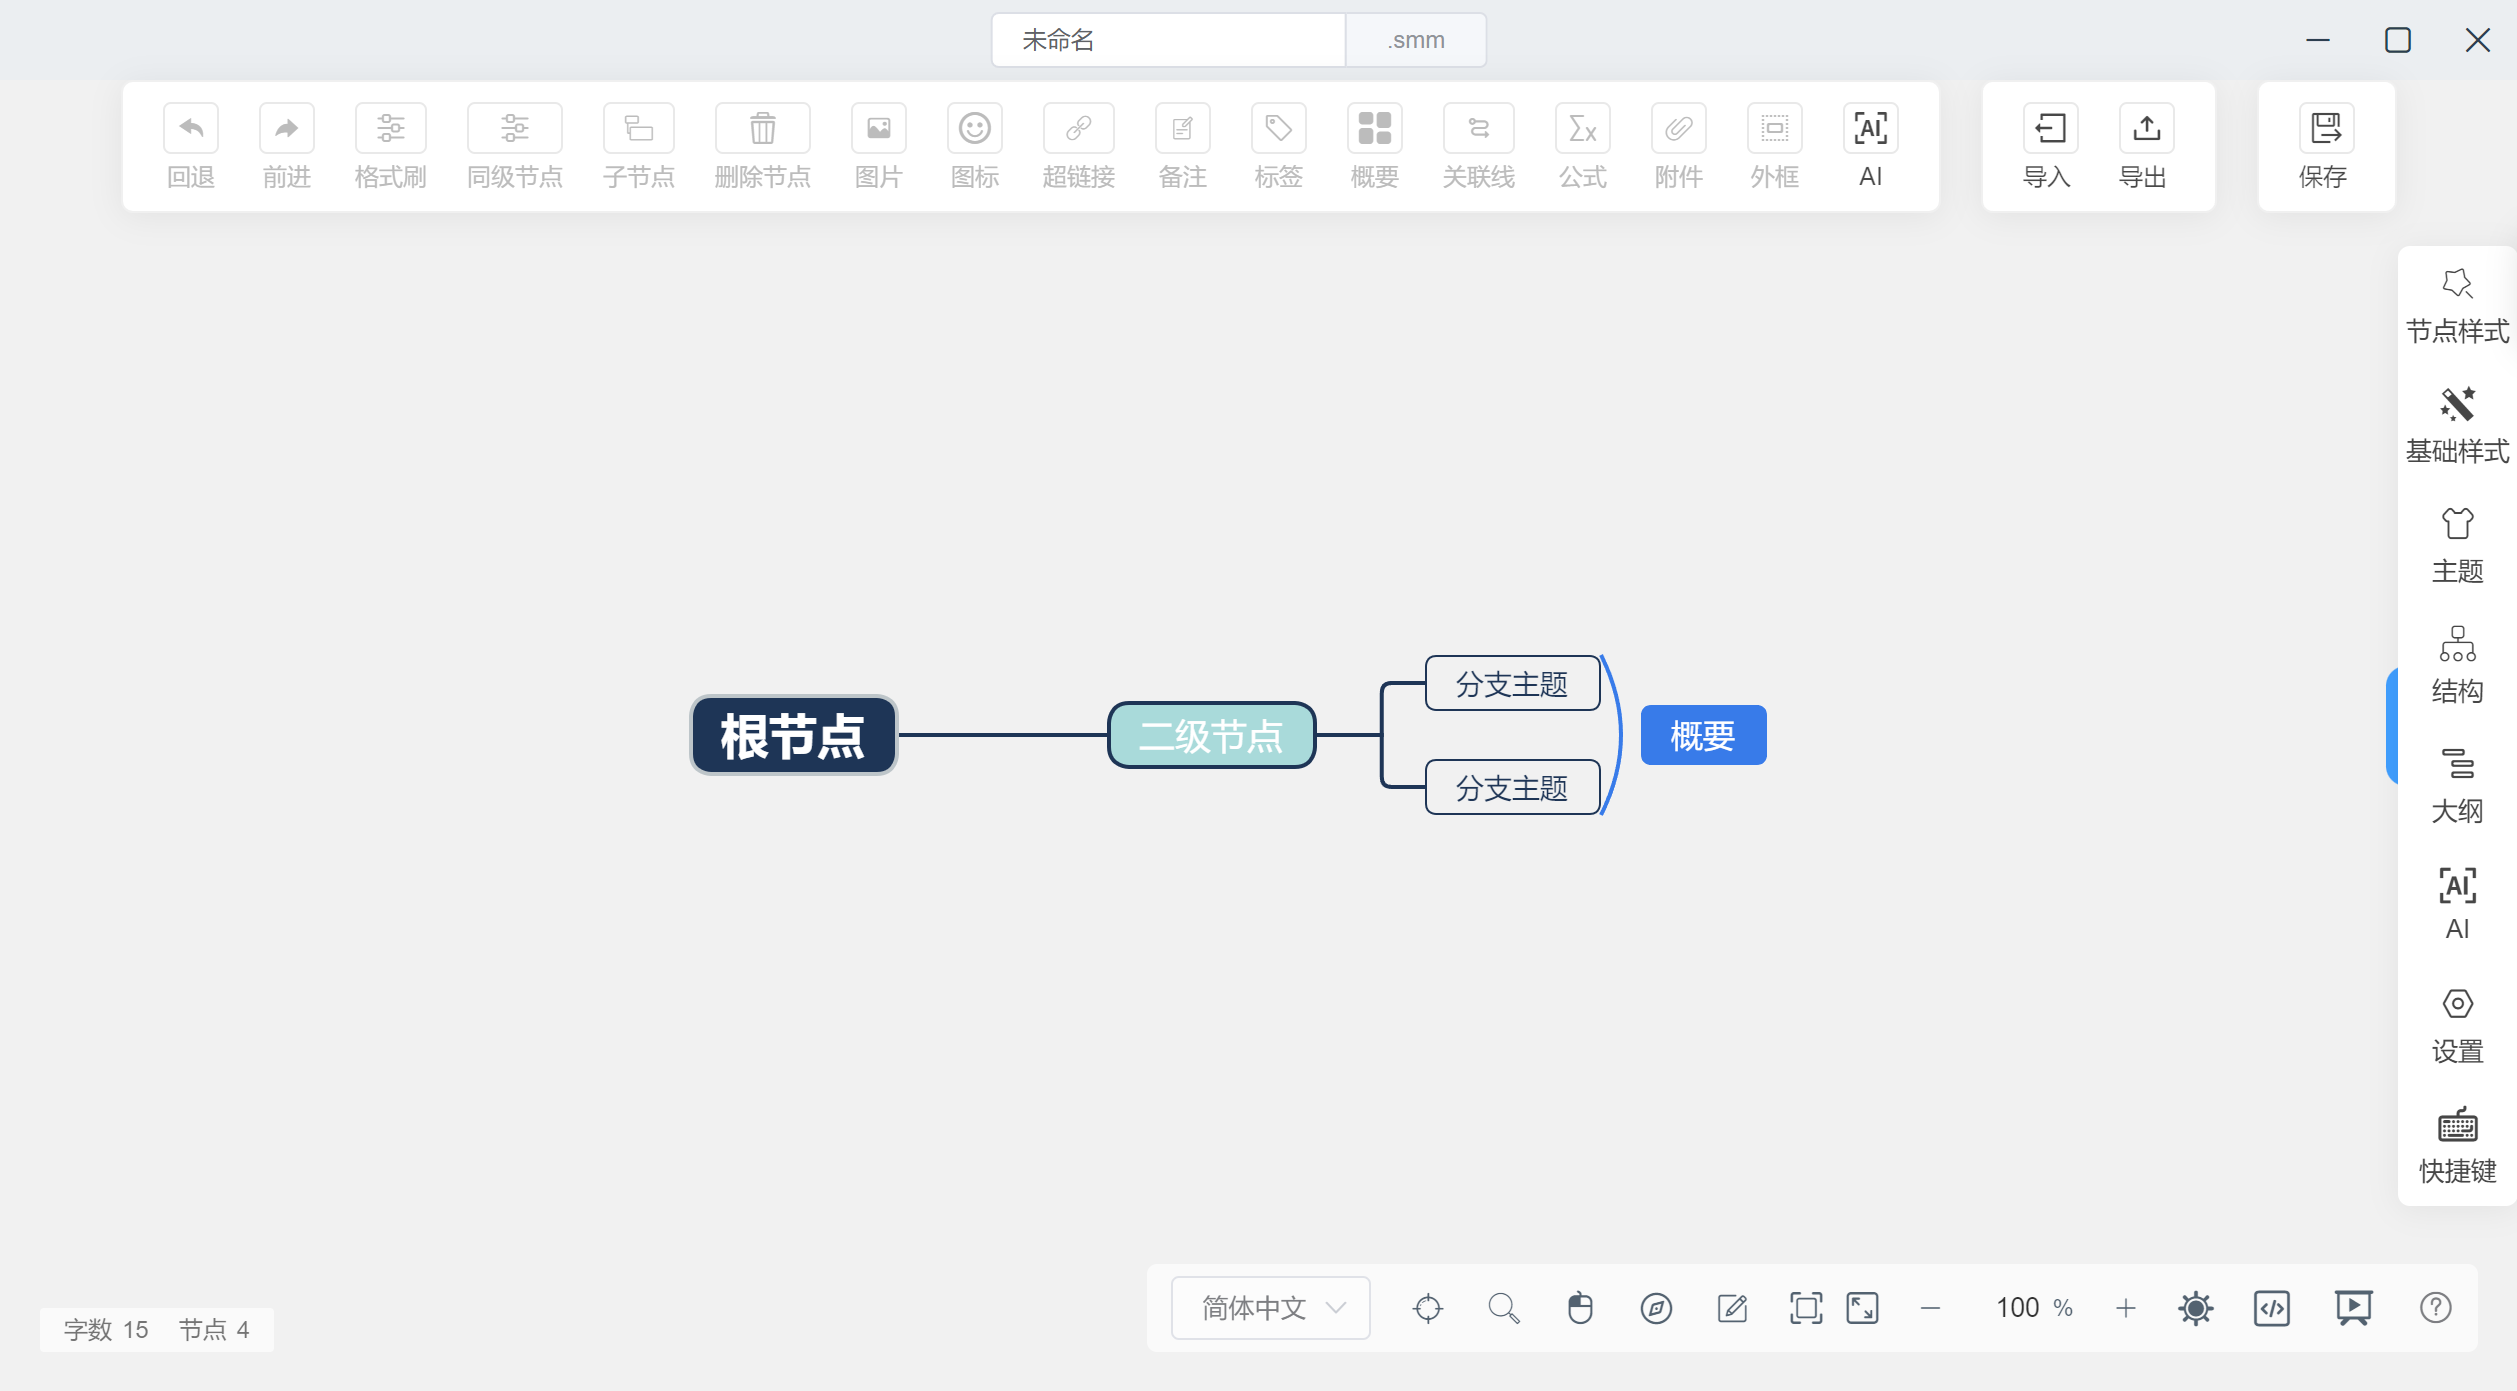
Task: Open the 导出 (export) menu
Action: click(x=2144, y=146)
